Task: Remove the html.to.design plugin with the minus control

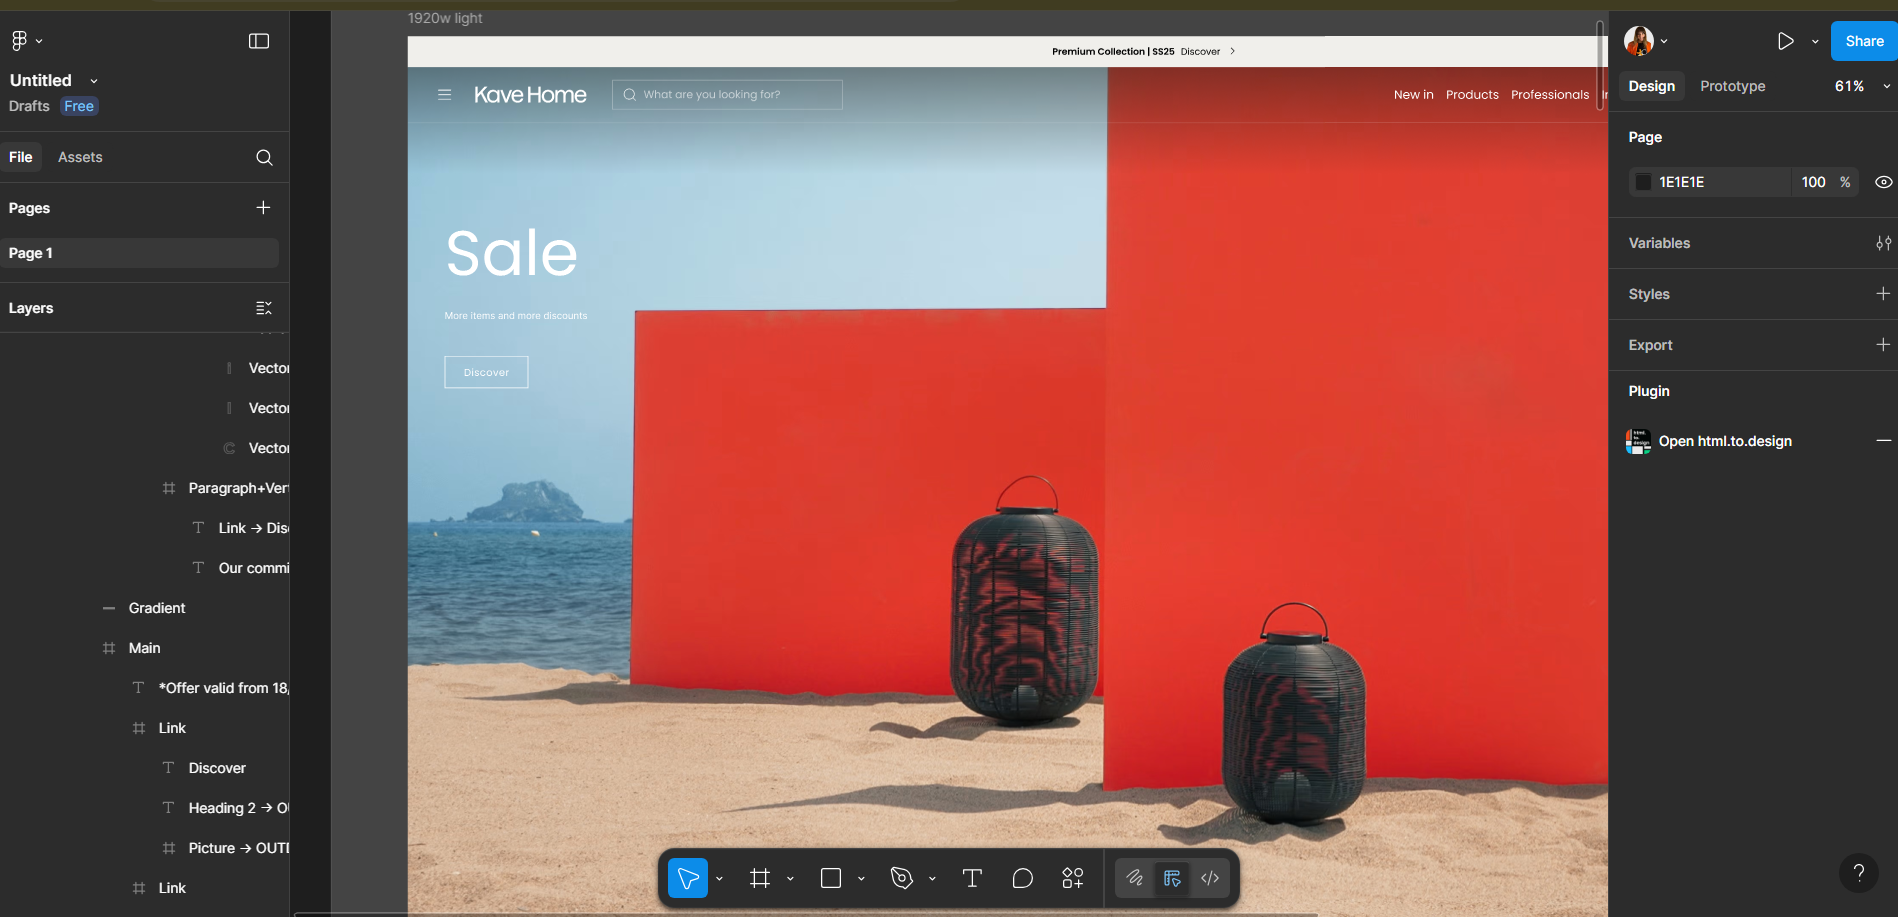Action: [x=1884, y=440]
